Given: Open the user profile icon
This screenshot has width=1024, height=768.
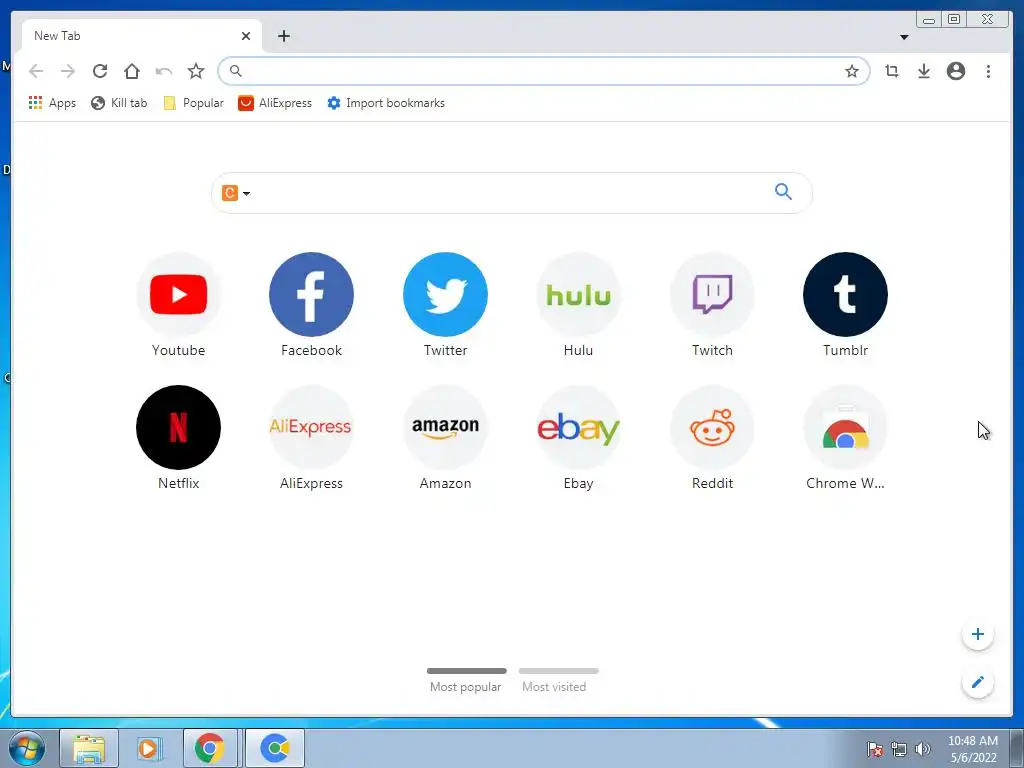Looking at the screenshot, I should tap(956, 71).
